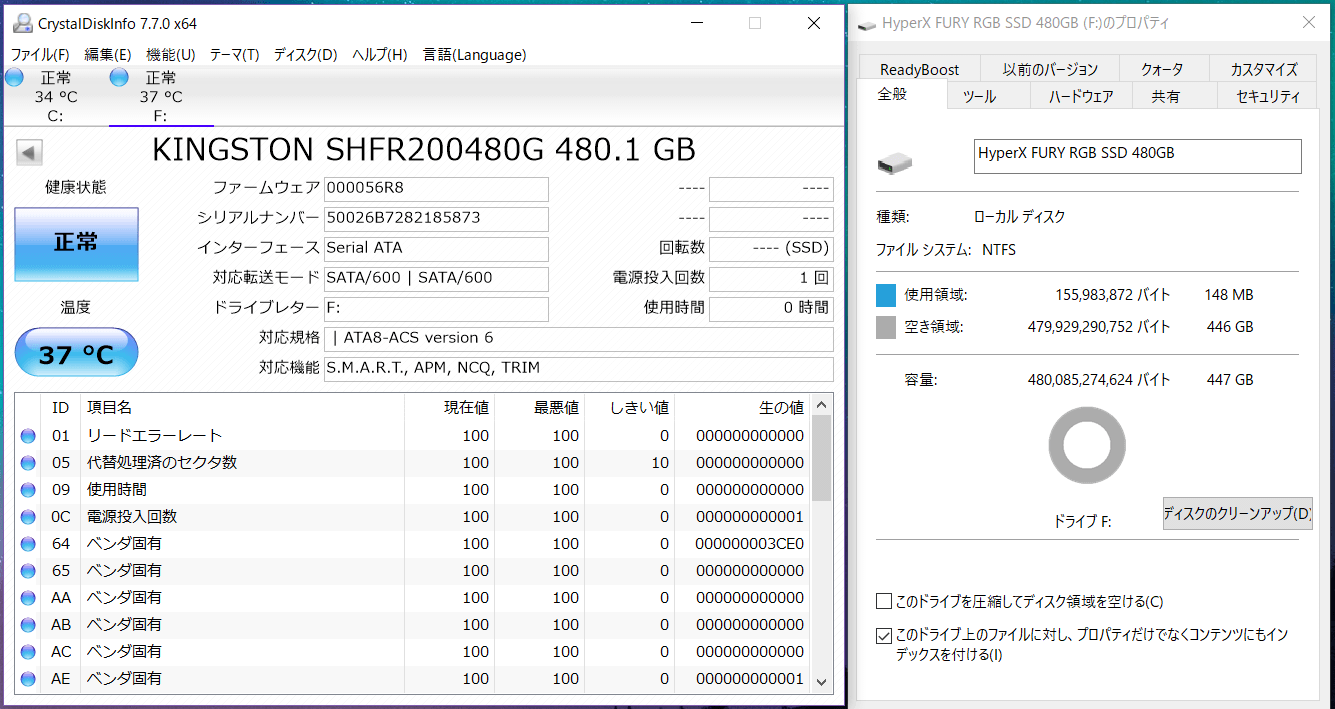Viewport: 1335px width, 709px height.
Task: Select the F: drive status orb
Action: pos(119,77)
